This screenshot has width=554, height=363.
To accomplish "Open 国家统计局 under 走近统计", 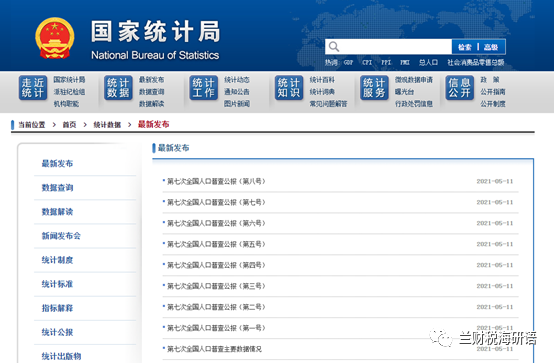I will click(x=69, y=80).
